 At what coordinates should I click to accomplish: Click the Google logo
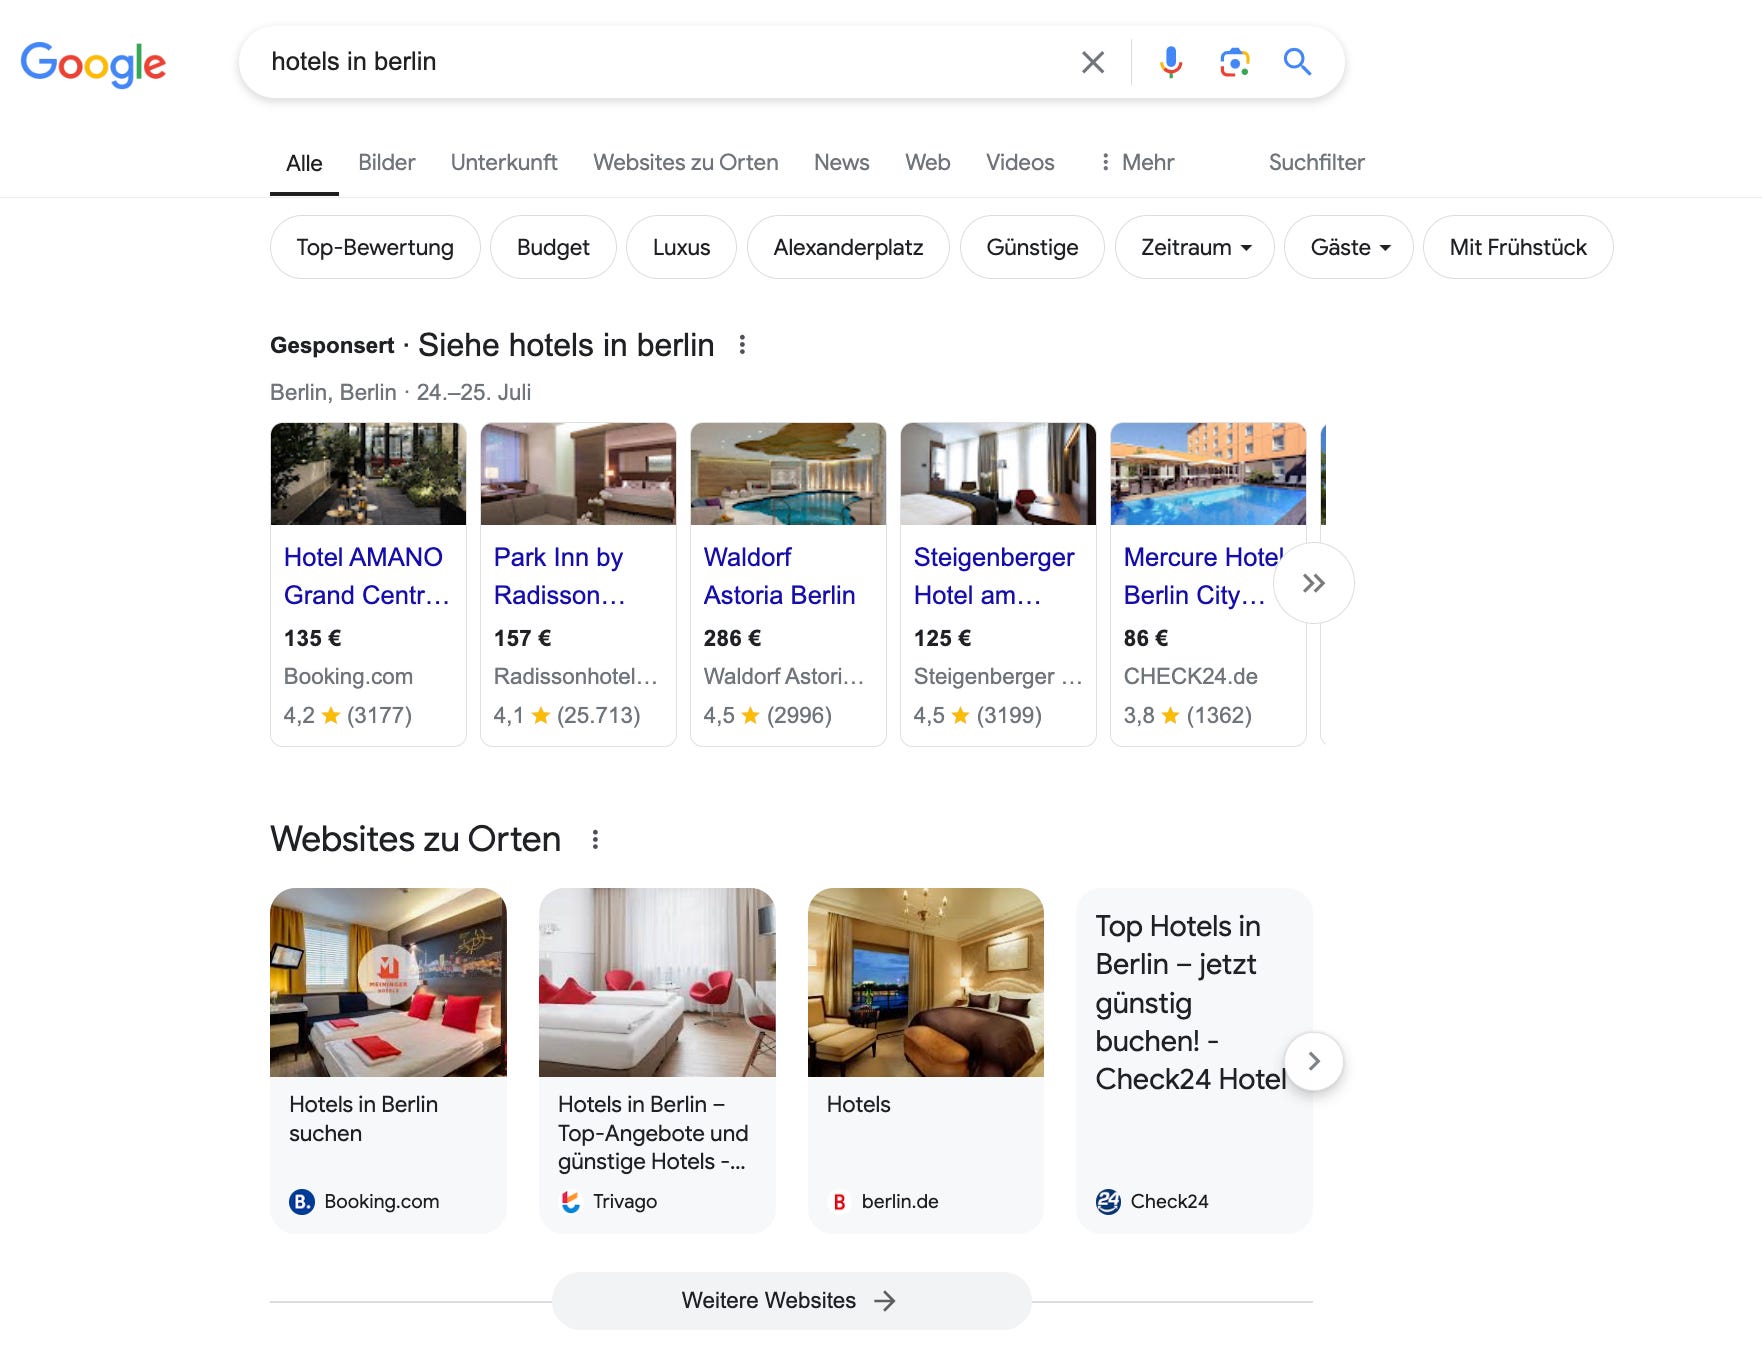point(93,64)
